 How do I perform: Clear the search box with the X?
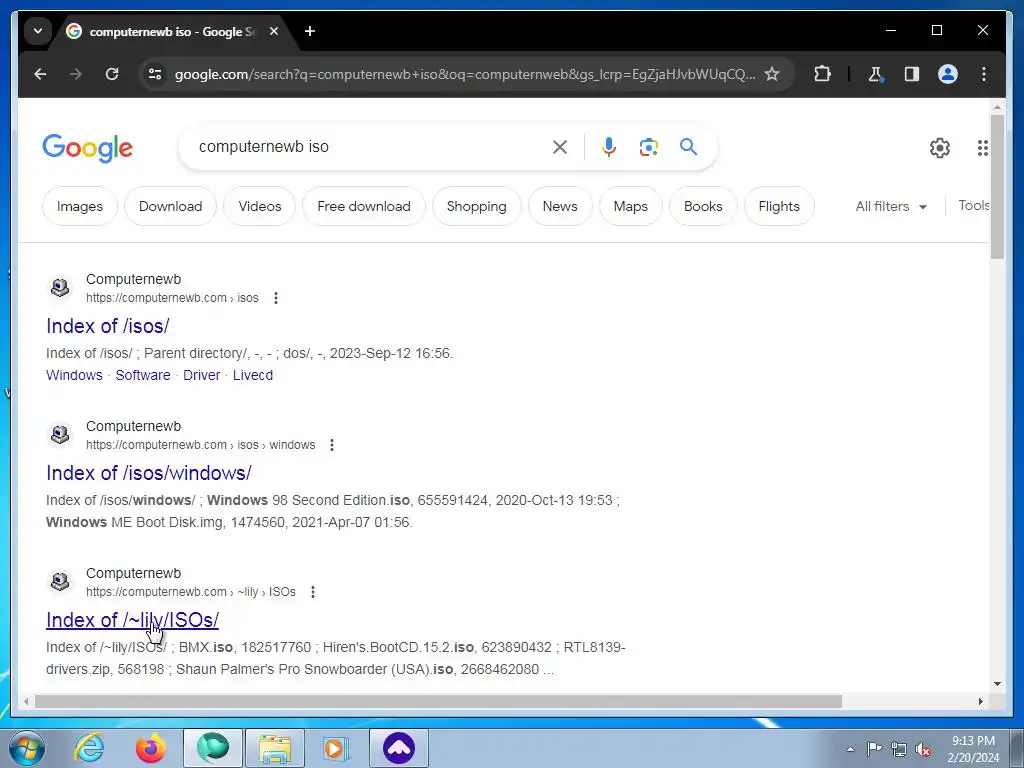[x=560, y=147]
